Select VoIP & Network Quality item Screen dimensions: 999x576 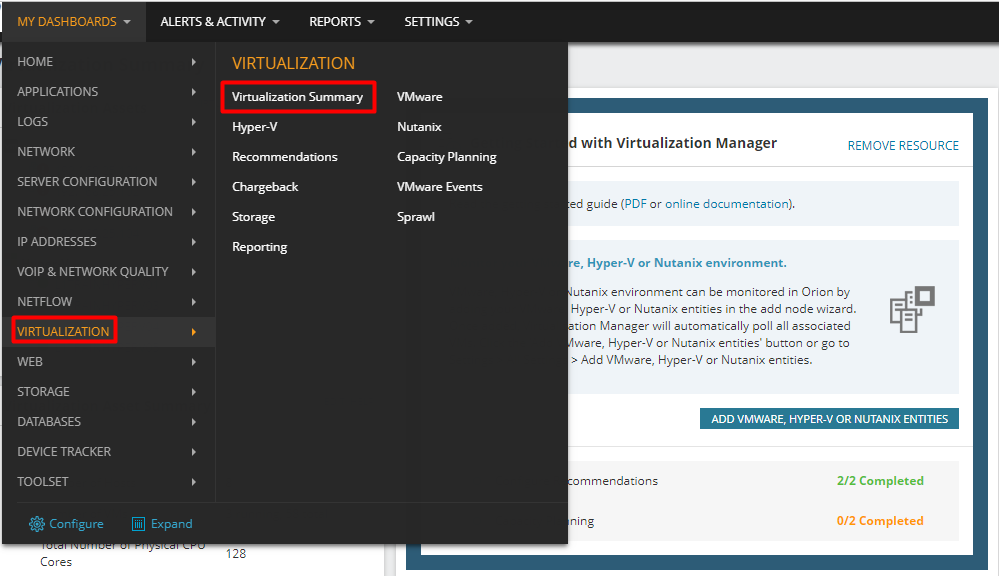click(93, 271)
